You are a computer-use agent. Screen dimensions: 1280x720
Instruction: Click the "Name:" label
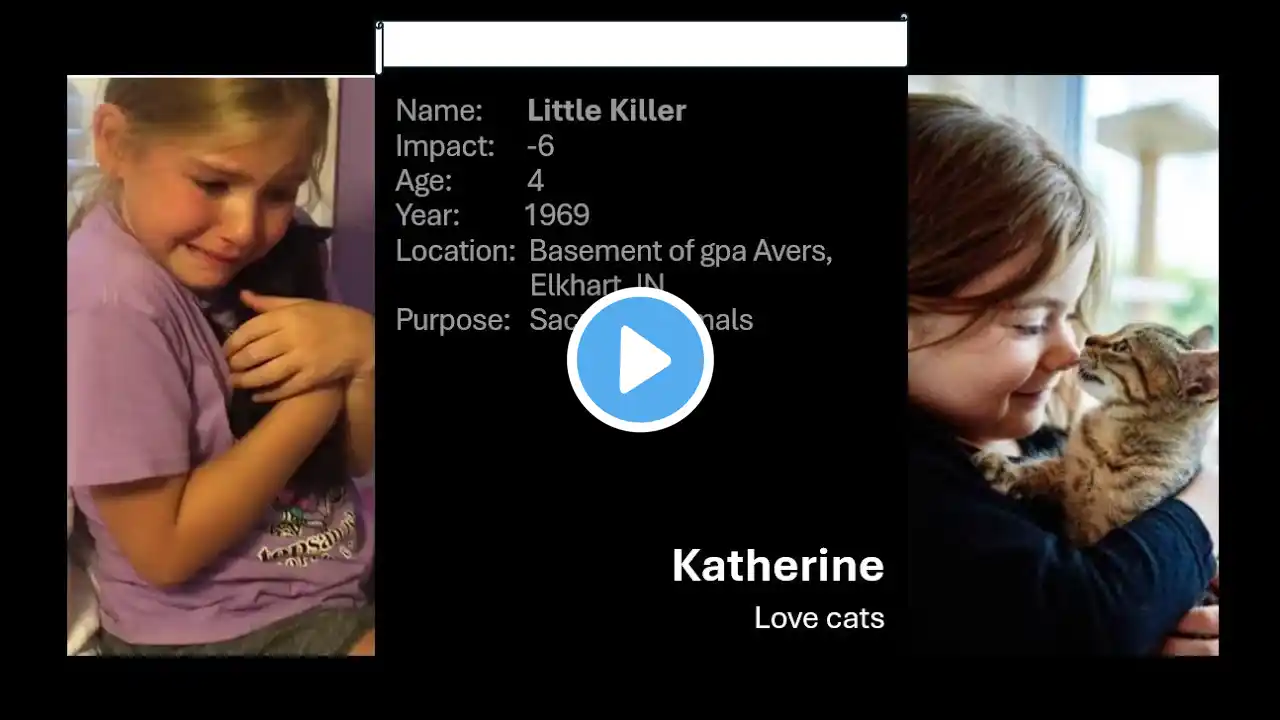click(439, 111)
